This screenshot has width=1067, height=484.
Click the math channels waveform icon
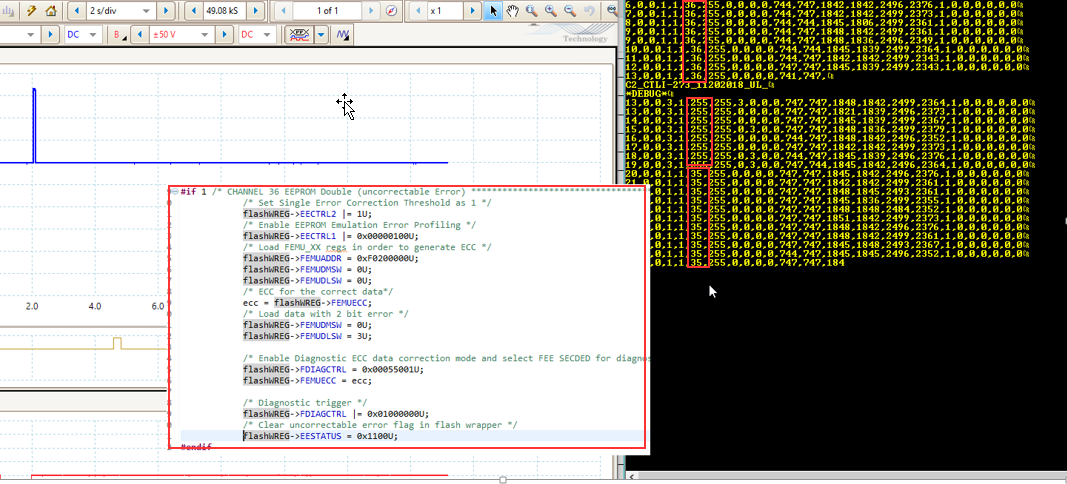297,35
